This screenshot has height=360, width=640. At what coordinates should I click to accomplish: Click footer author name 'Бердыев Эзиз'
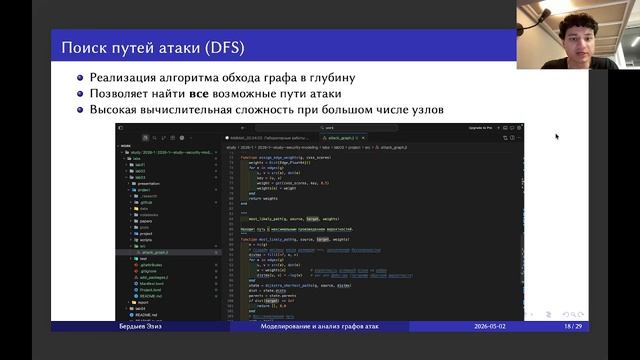(140, 326)
